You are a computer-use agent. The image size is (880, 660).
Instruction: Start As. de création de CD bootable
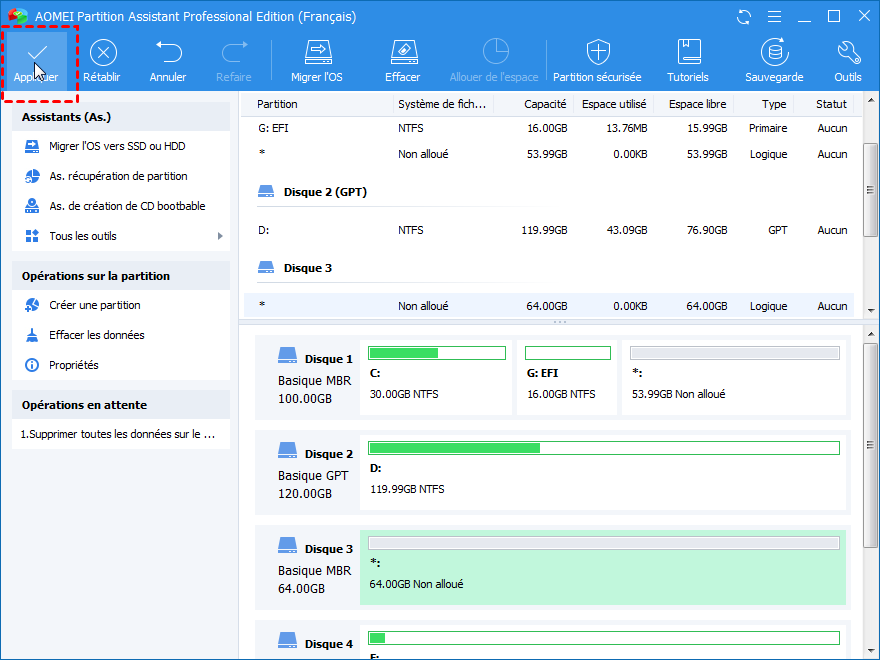[127, 206]
